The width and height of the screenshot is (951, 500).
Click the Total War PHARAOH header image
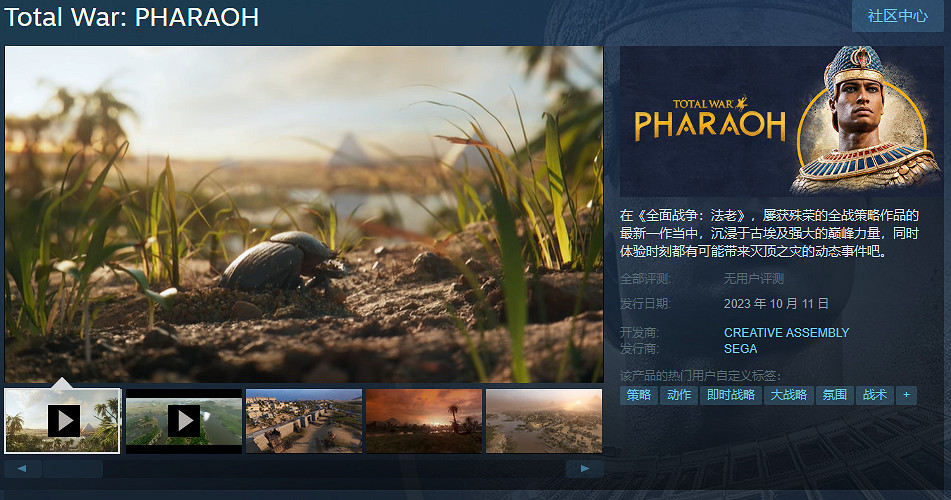pyautogui.click(x=782, y=121)
